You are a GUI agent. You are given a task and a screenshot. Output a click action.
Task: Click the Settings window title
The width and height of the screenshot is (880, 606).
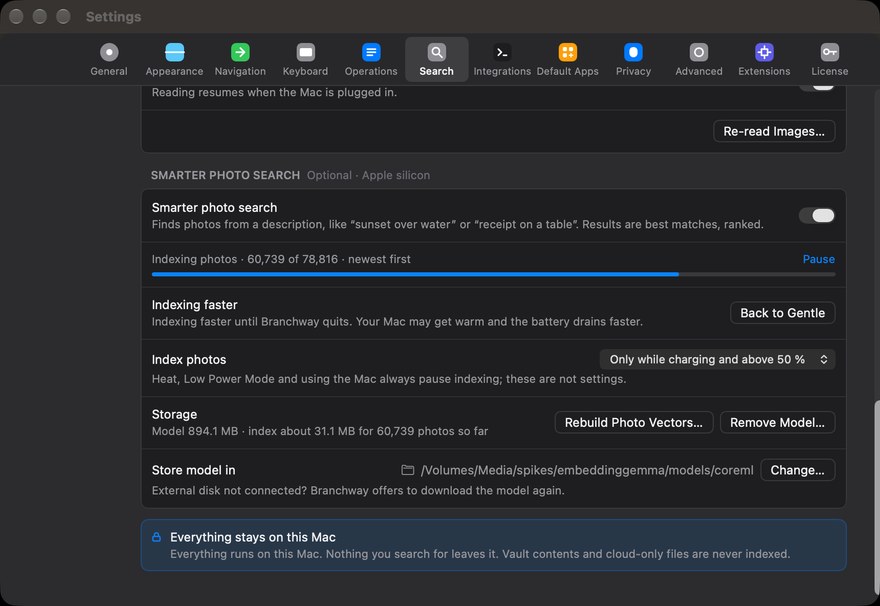113,17
